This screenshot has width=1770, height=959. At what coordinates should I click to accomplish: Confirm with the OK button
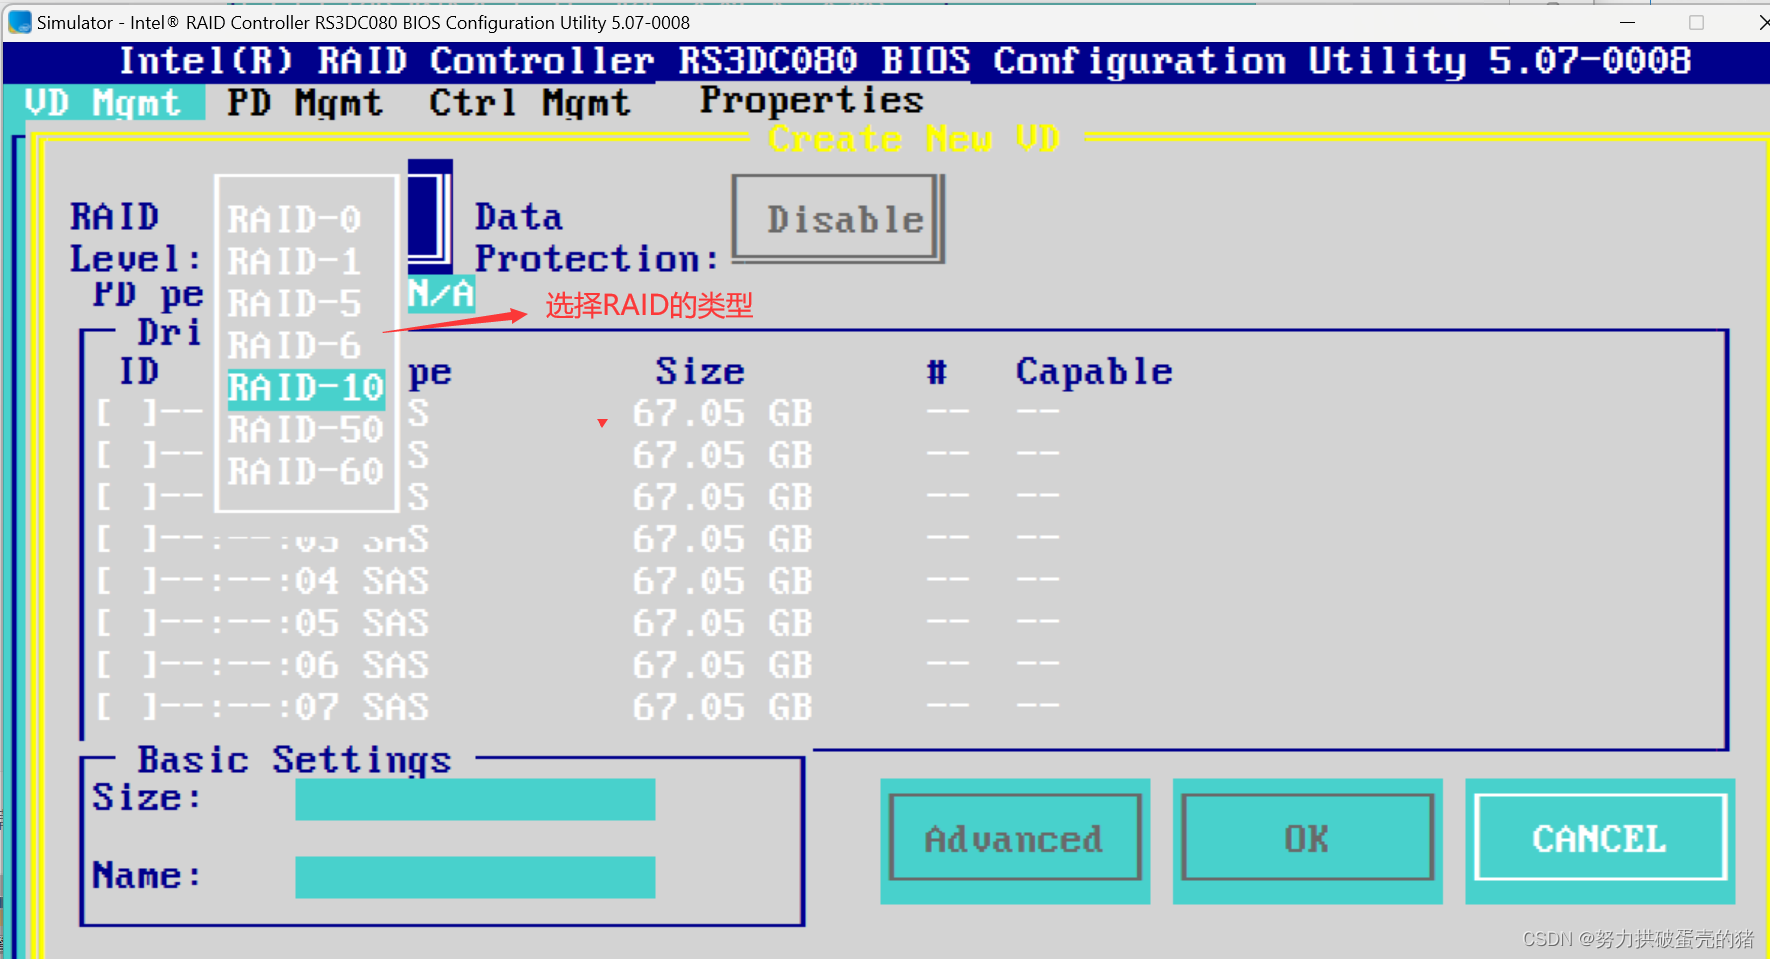(x=1307, y=839)
